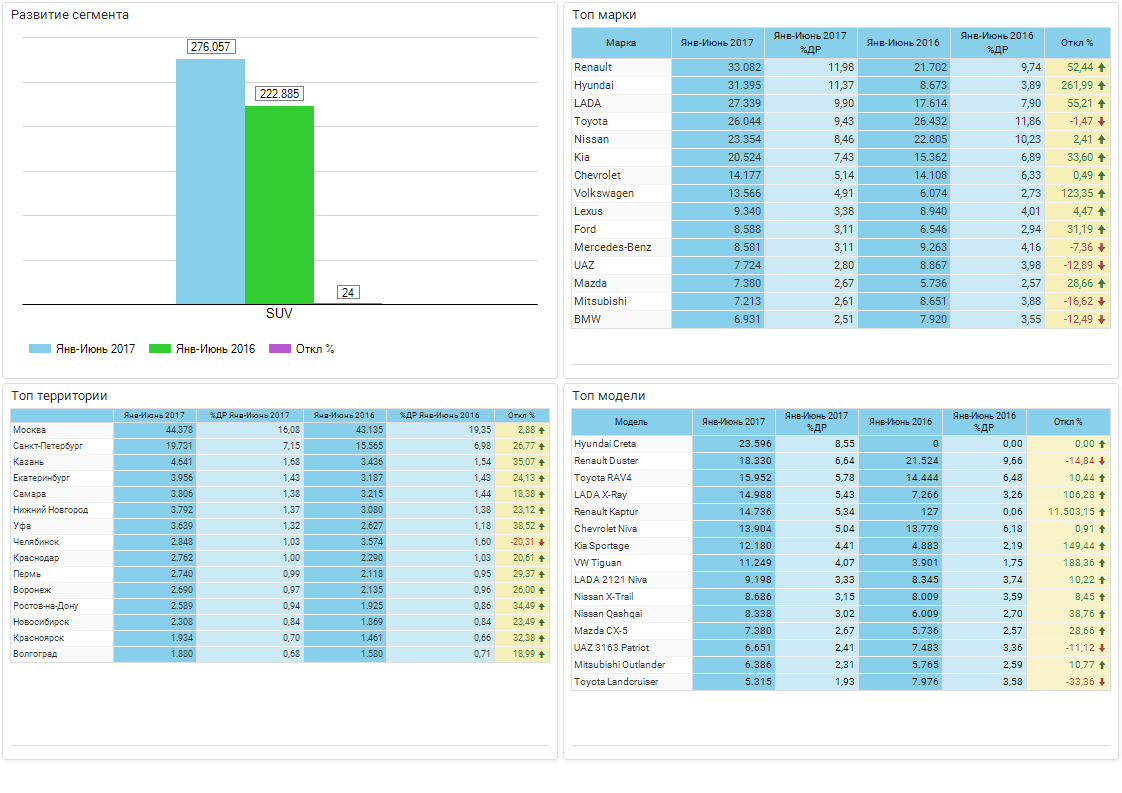The image size is (1122, 793).
Task: Sort Топ модели by Модель header
Action: (x=631, y=422)
